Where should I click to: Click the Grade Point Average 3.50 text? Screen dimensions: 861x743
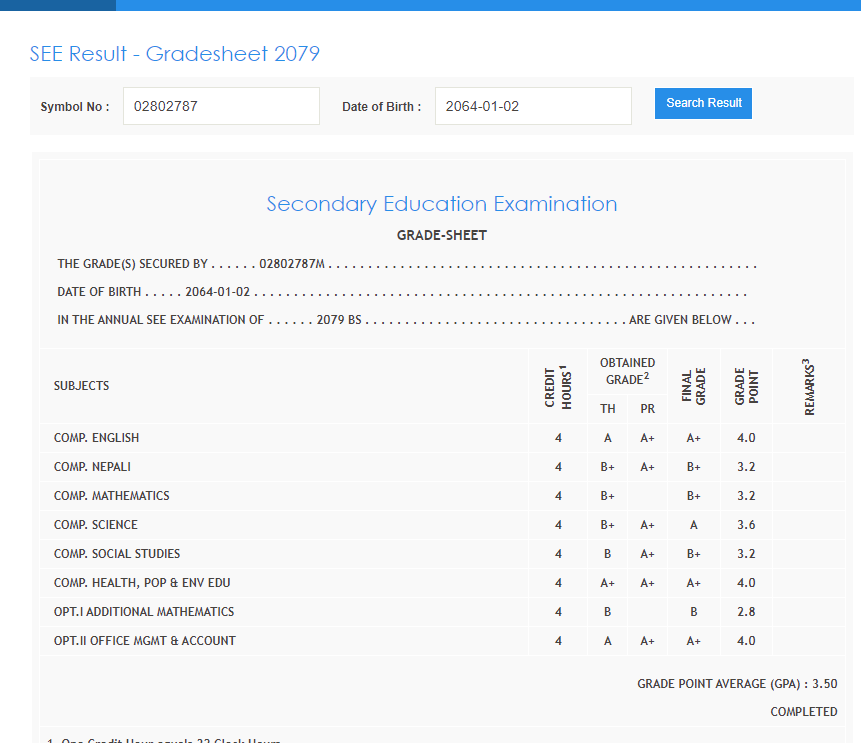pos(737,684)
